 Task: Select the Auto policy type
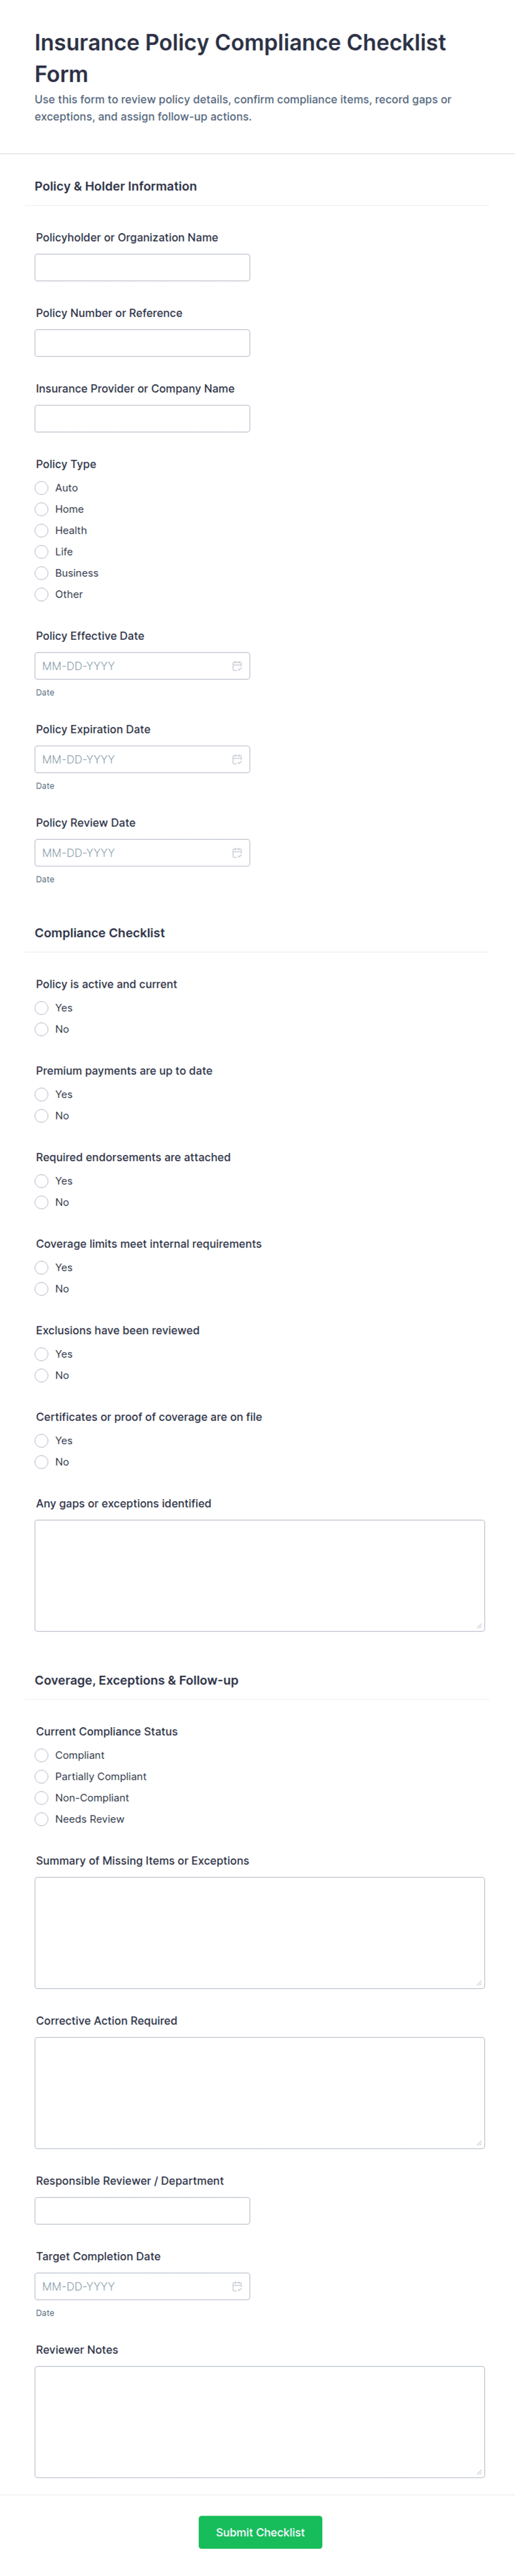click(42, 488)
